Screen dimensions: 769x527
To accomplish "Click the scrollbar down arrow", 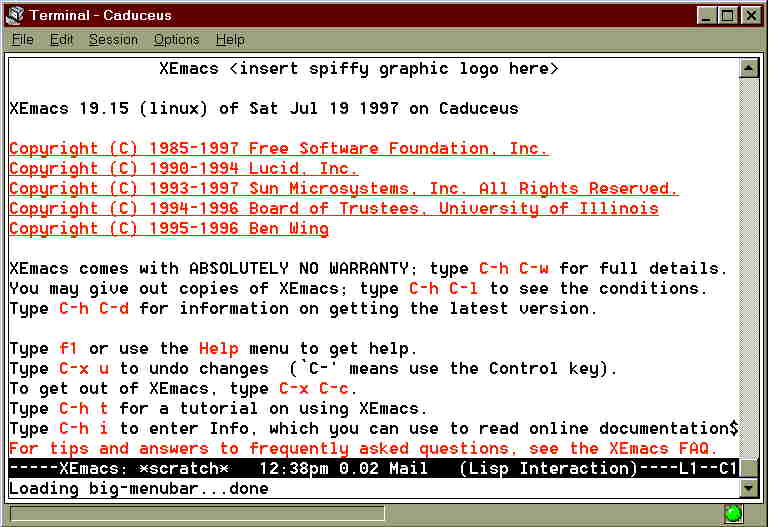I will pos(749,488).
